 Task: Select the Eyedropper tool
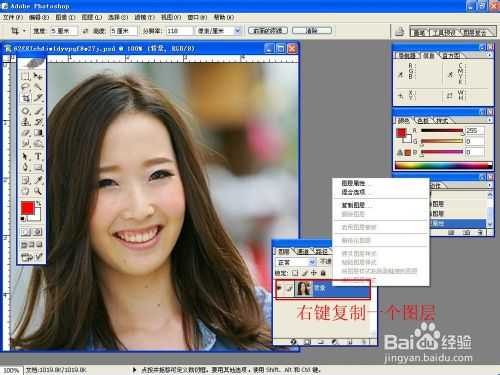click(x=38, y=180)
